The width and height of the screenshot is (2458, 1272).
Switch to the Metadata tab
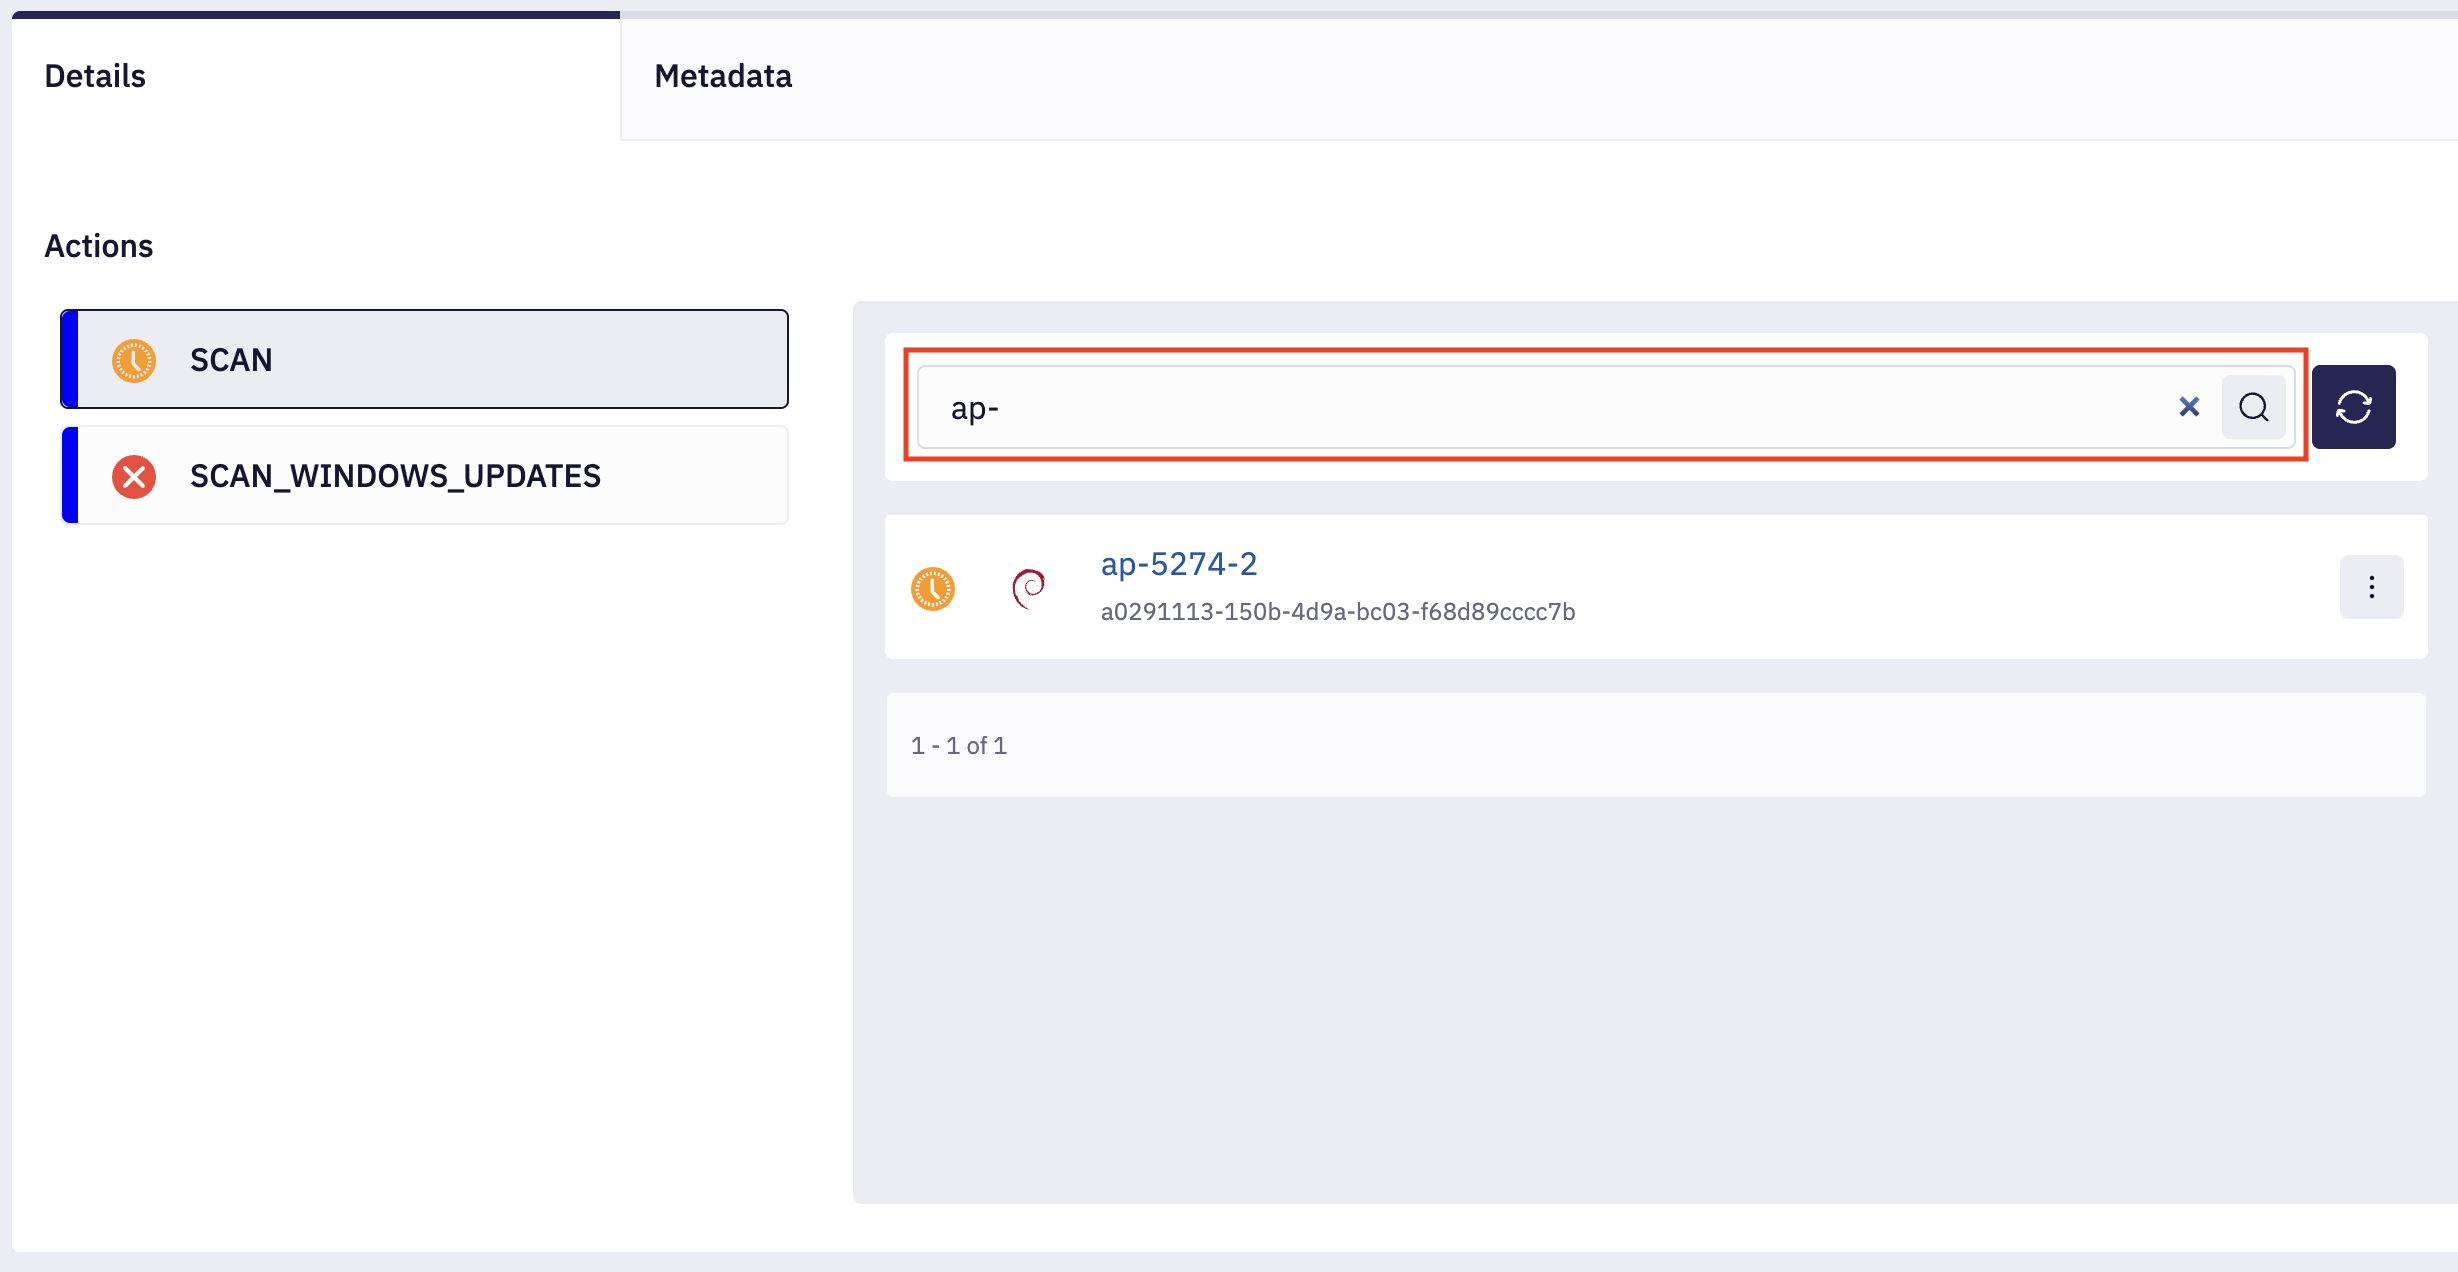[x=723, y=76]
